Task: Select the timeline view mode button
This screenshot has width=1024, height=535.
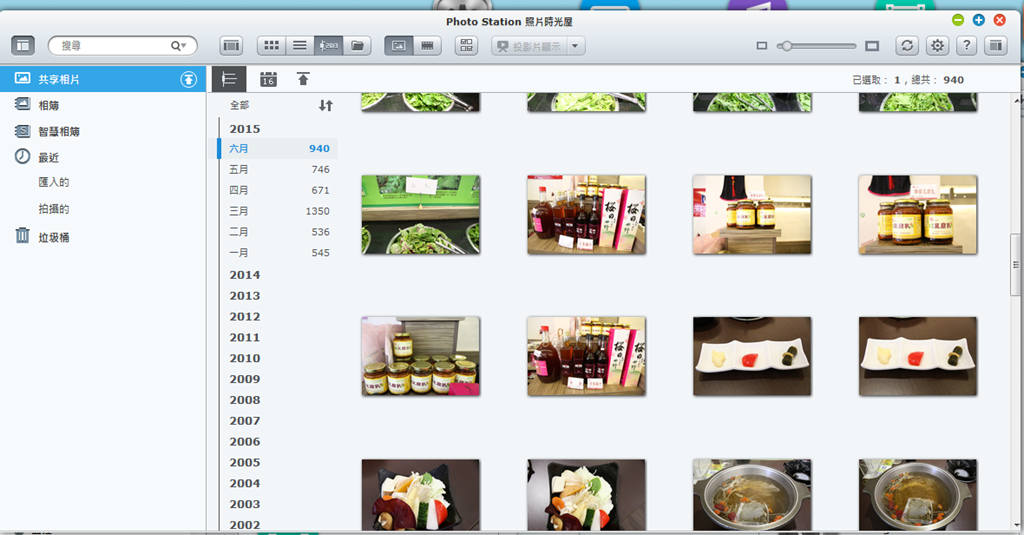Action: [328, 46]
